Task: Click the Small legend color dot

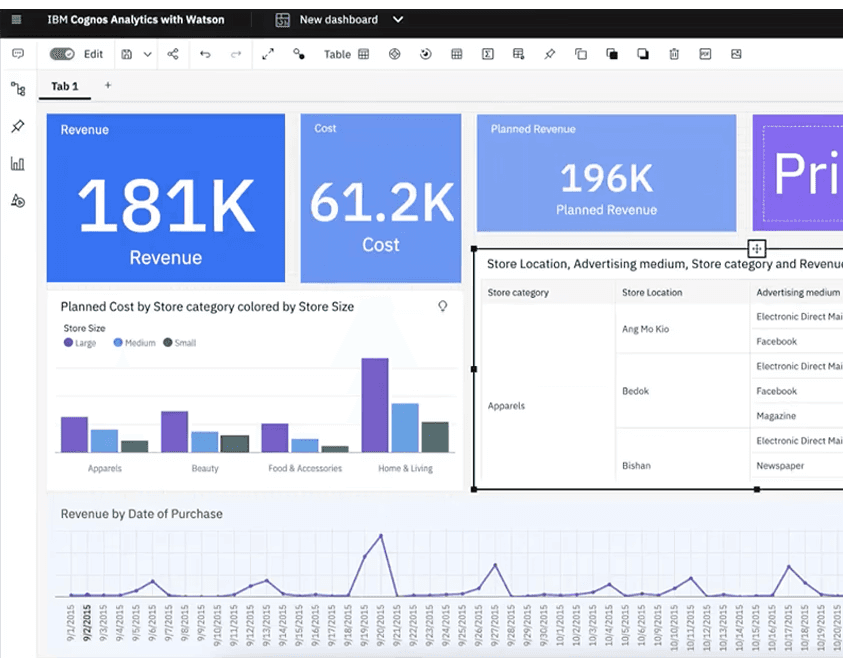Action: tap(168, 342)
